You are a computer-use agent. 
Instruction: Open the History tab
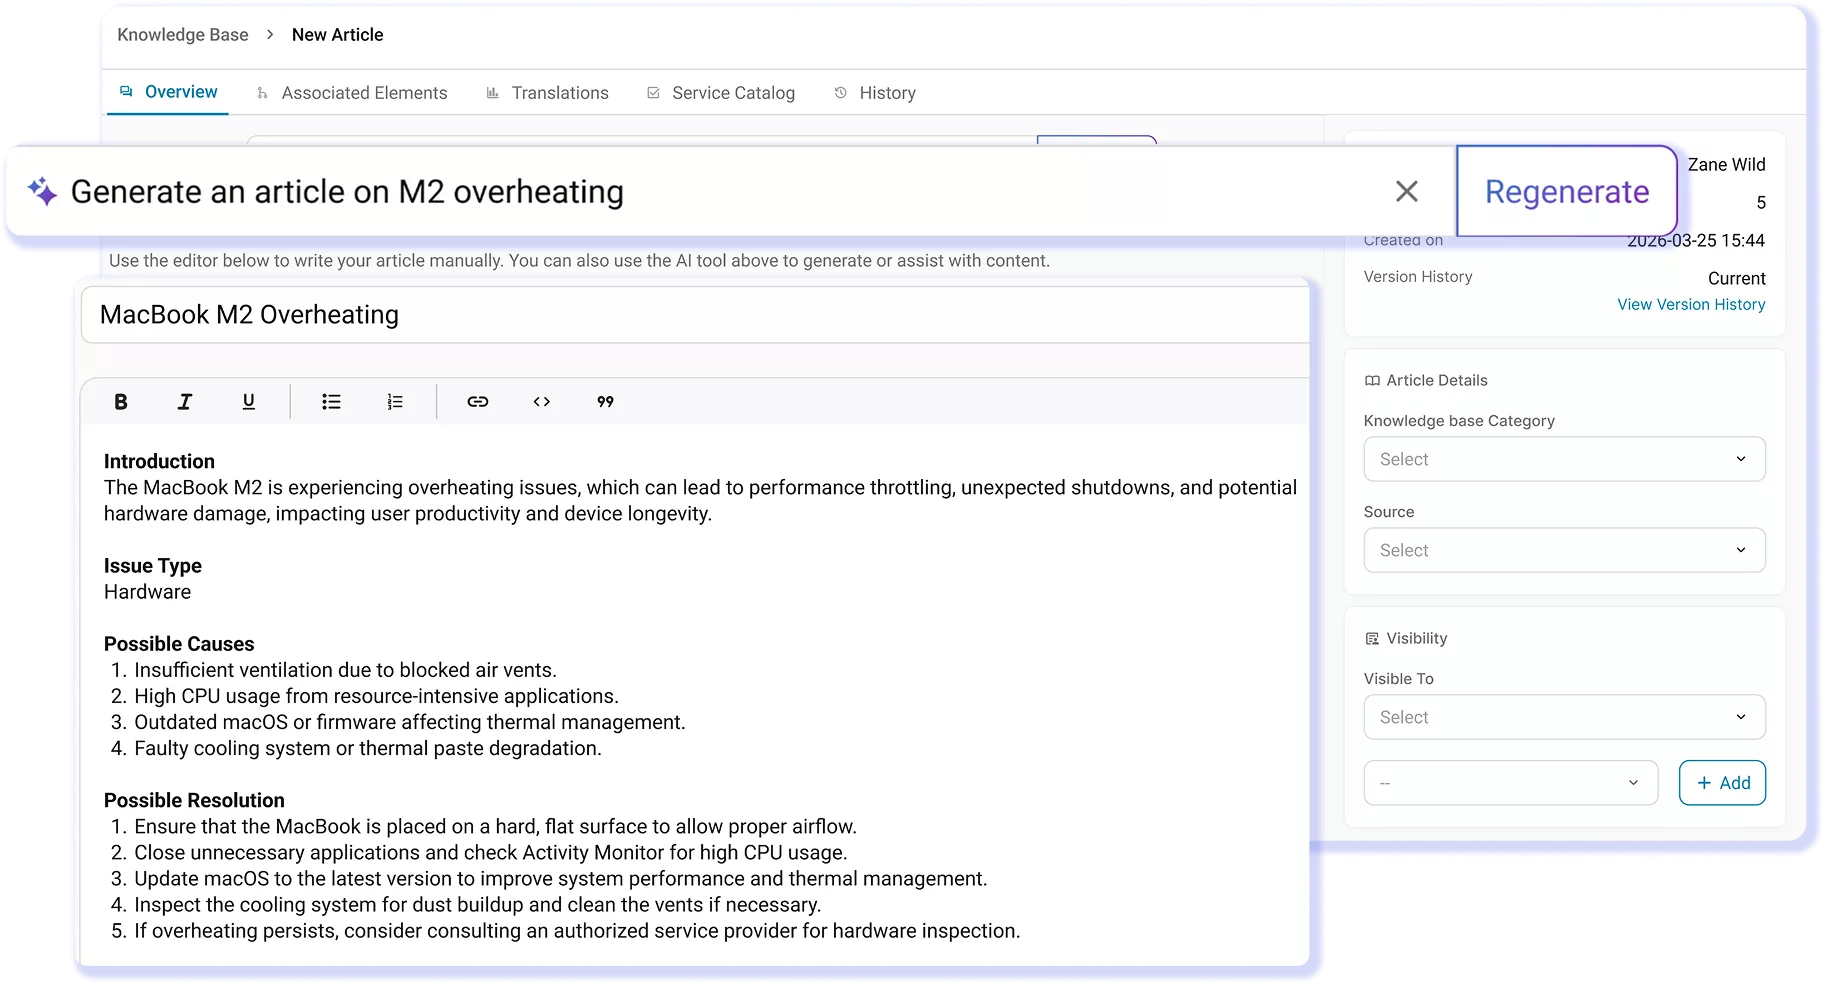coord(875,93)
